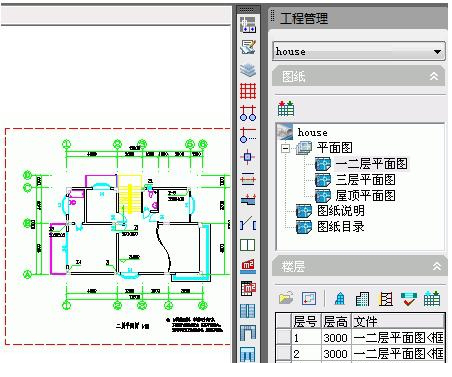Click the 3000 height cell in floor 1 row
Image resolution: width=452 pixels, height=377 pixels.
(336, 338)
